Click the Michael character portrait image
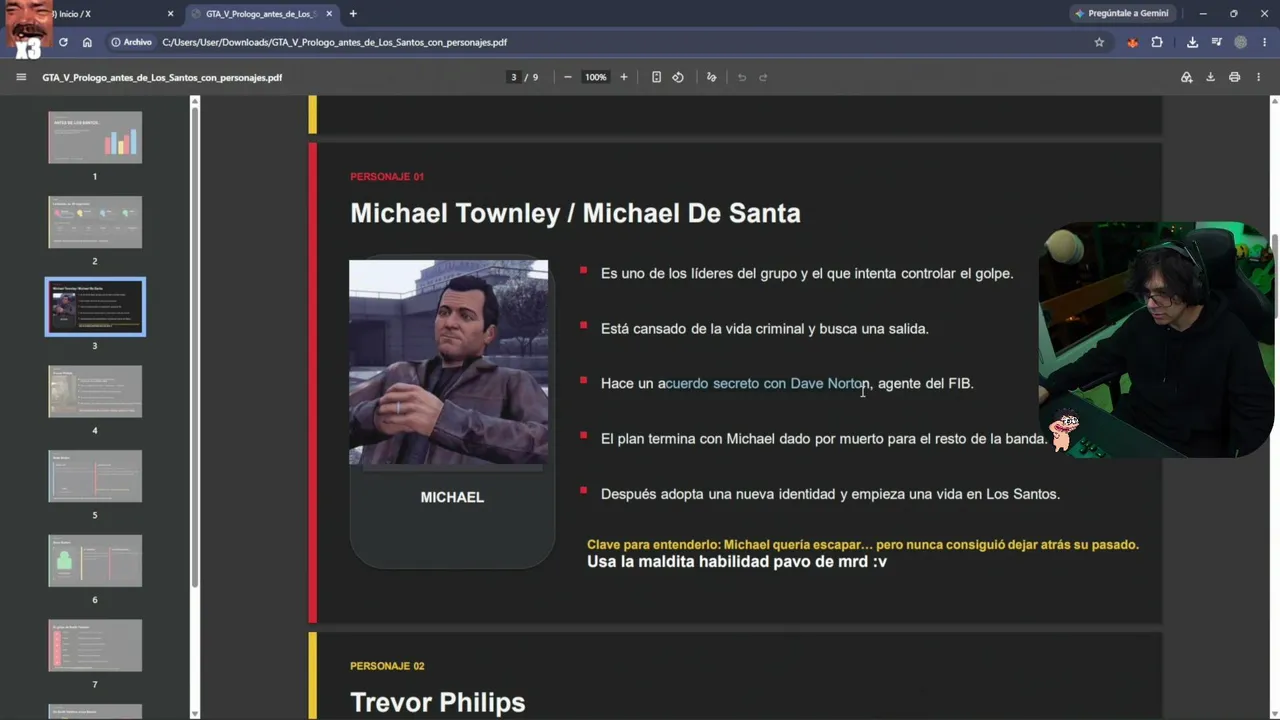This screenshot has width=1280, height=720. 448,363
